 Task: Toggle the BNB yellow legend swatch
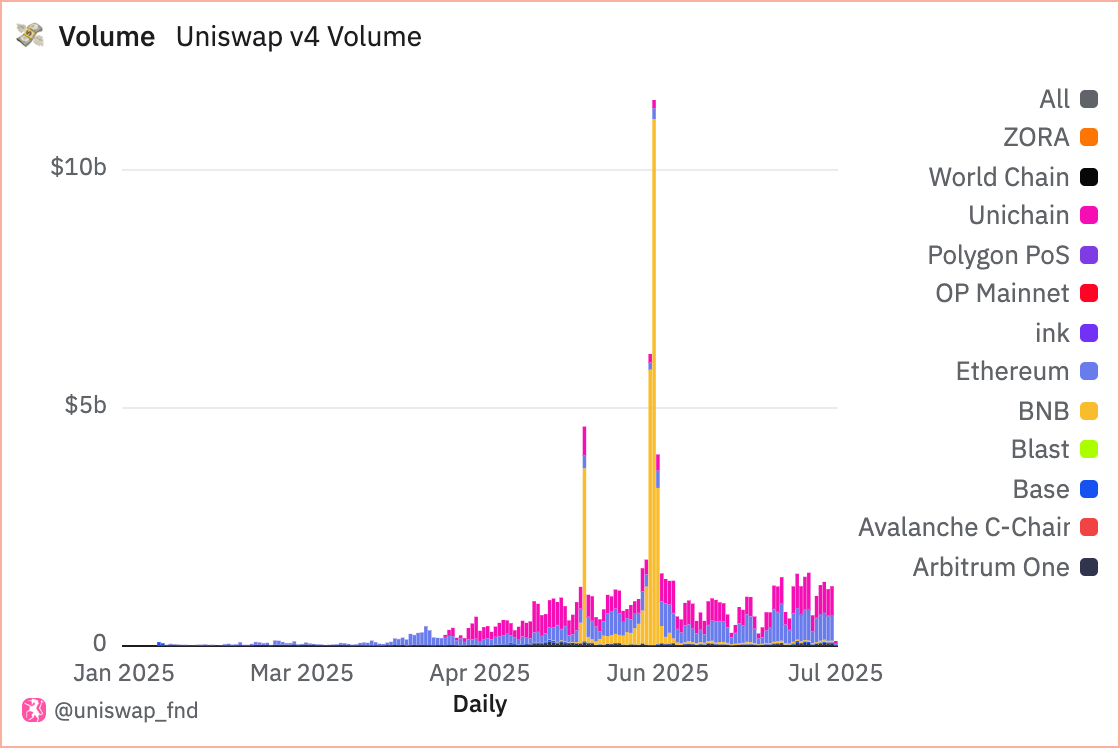click(x=1089, y=411)
